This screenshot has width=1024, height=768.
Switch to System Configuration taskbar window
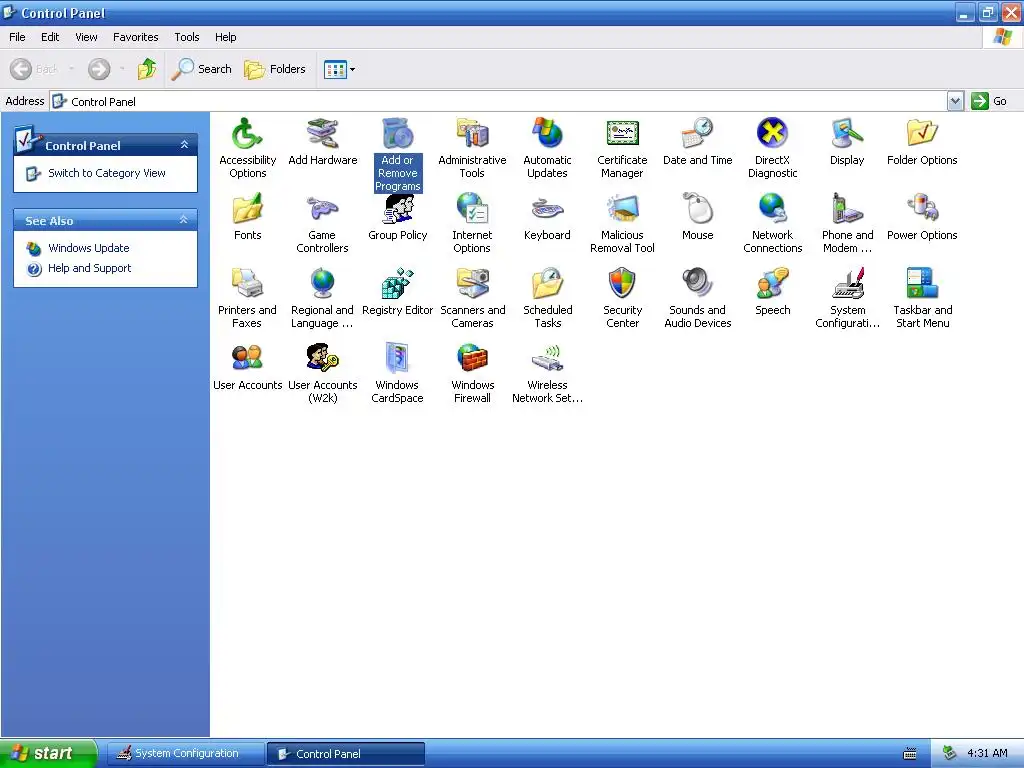click(185, 754)
